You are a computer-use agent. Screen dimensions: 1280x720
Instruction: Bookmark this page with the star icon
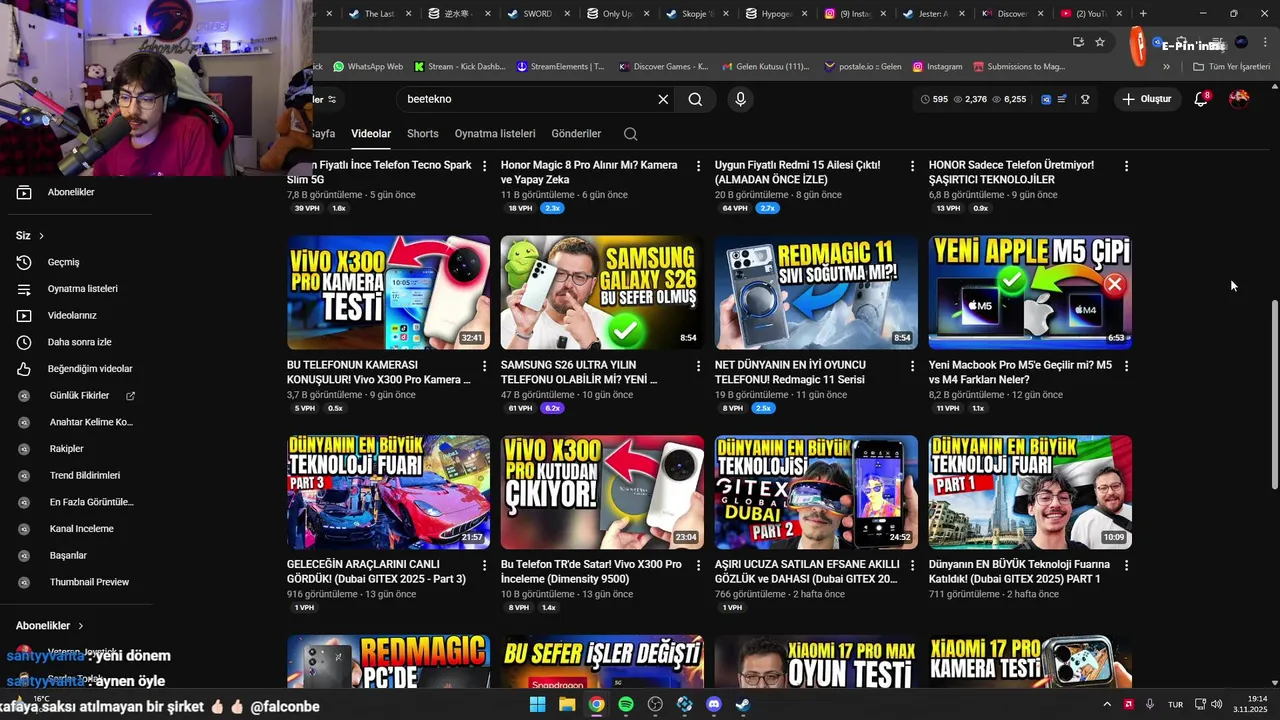1100,42
